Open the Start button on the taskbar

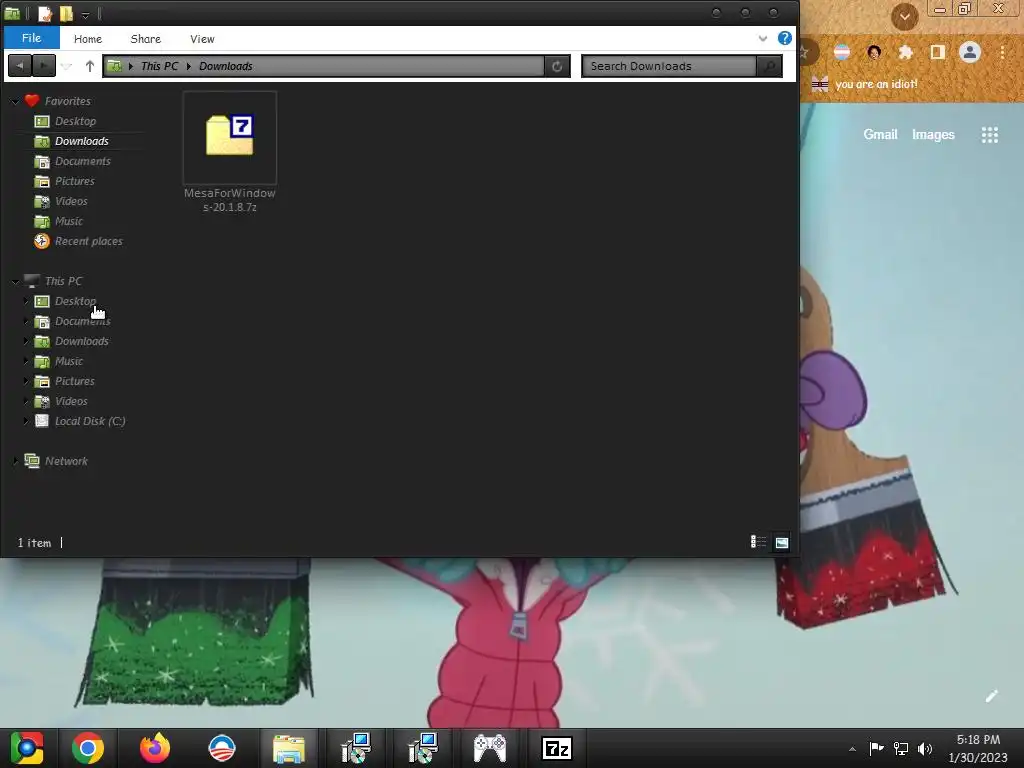coord(27,748)
